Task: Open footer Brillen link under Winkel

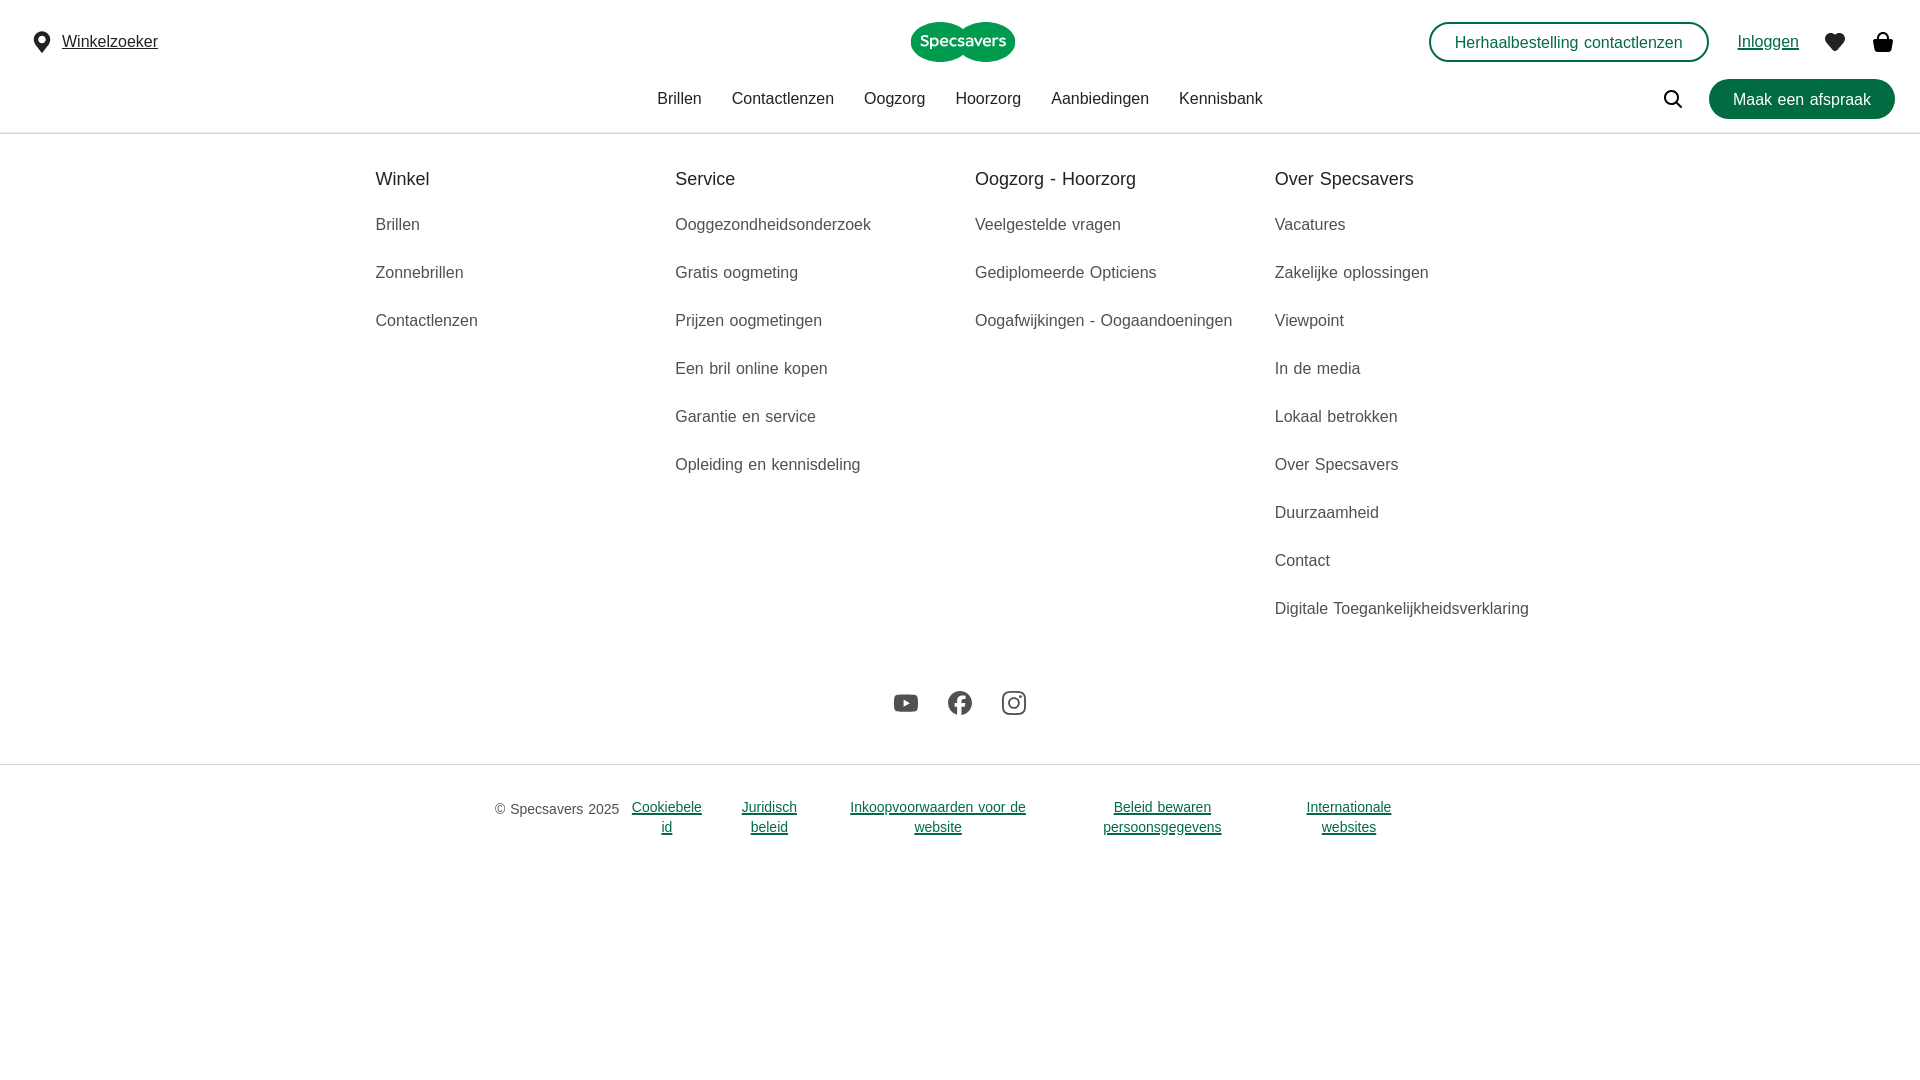Action: pos(398,225)
